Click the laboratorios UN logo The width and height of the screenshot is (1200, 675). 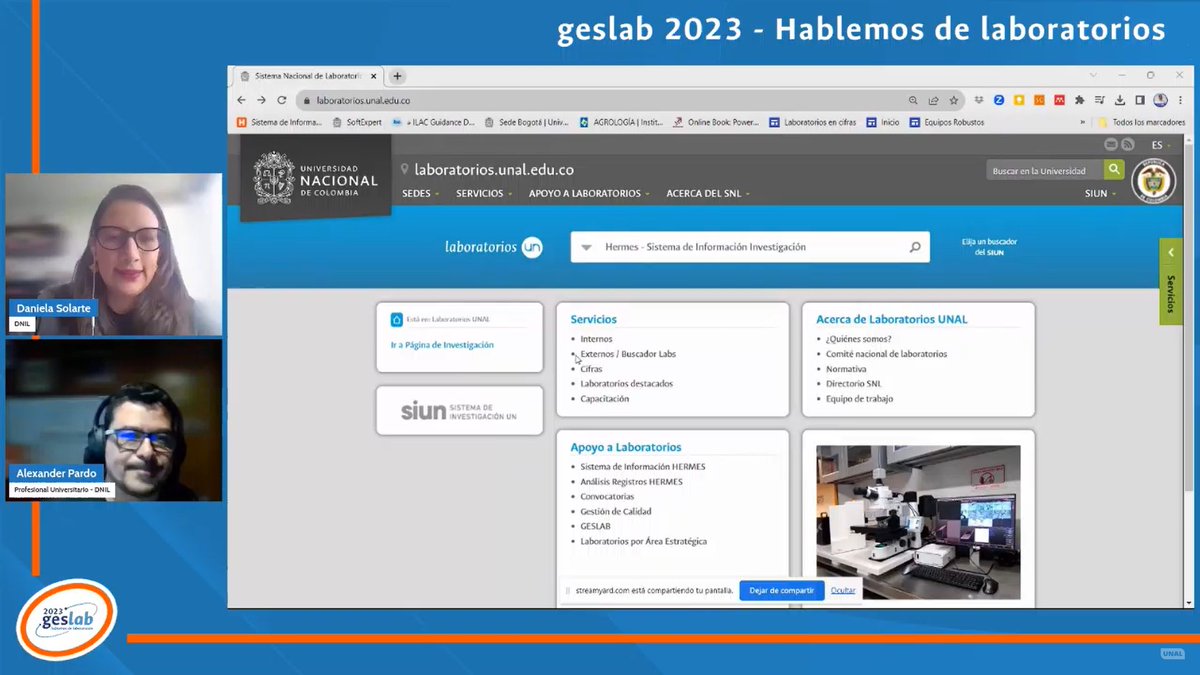[x=493, y=247]
